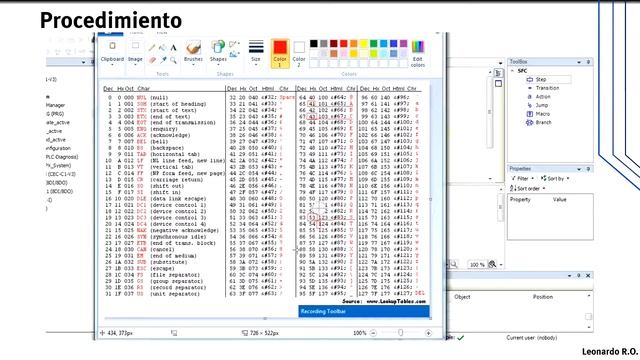Viewport: 640px width, 360px height.
Task: Pick the brown swatch in second row
Action: (x=333, y=53)
